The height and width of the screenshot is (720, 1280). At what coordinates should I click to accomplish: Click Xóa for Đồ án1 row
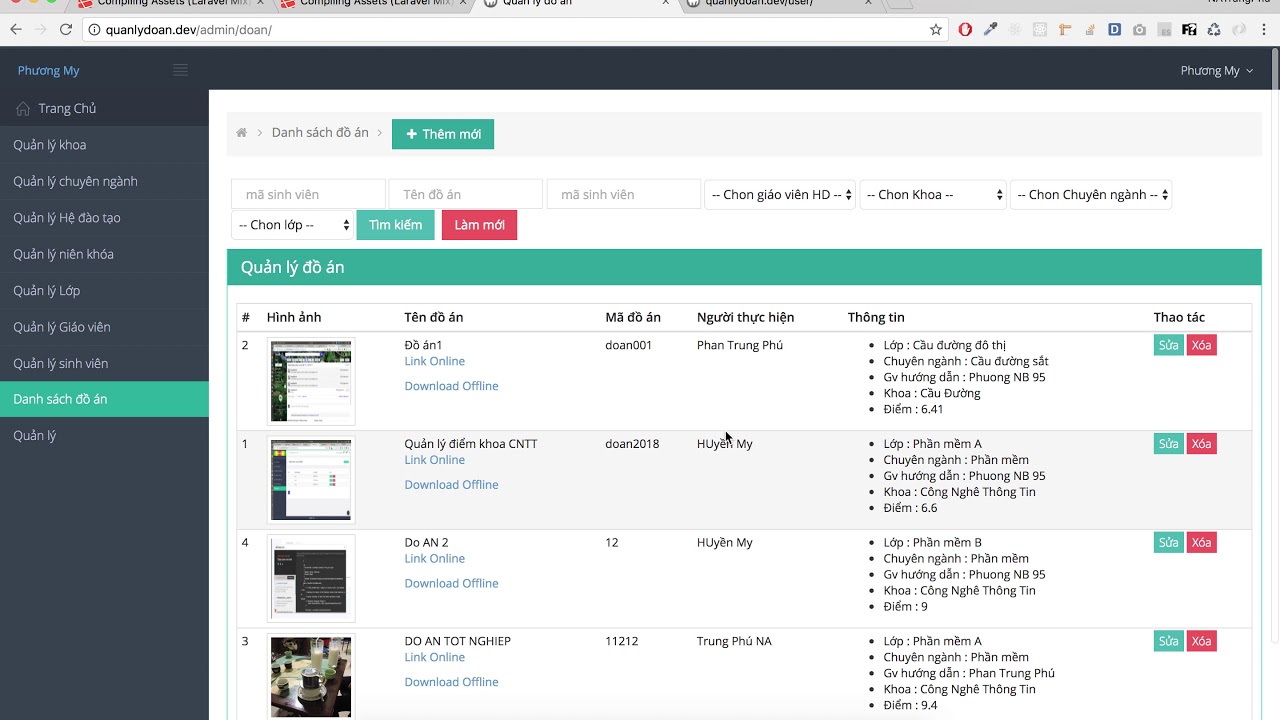(x=1201, y=345)
